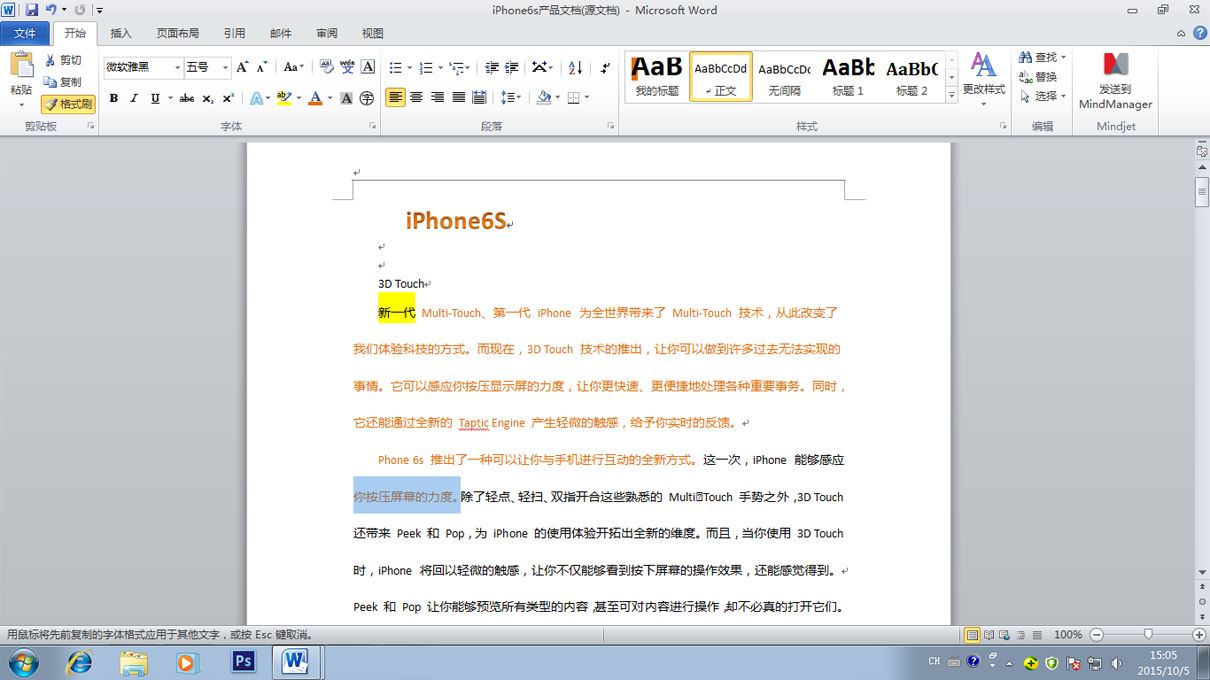Switch to the View (视图) tab
The image size is (1210, 680).
[x=373, y=34]
